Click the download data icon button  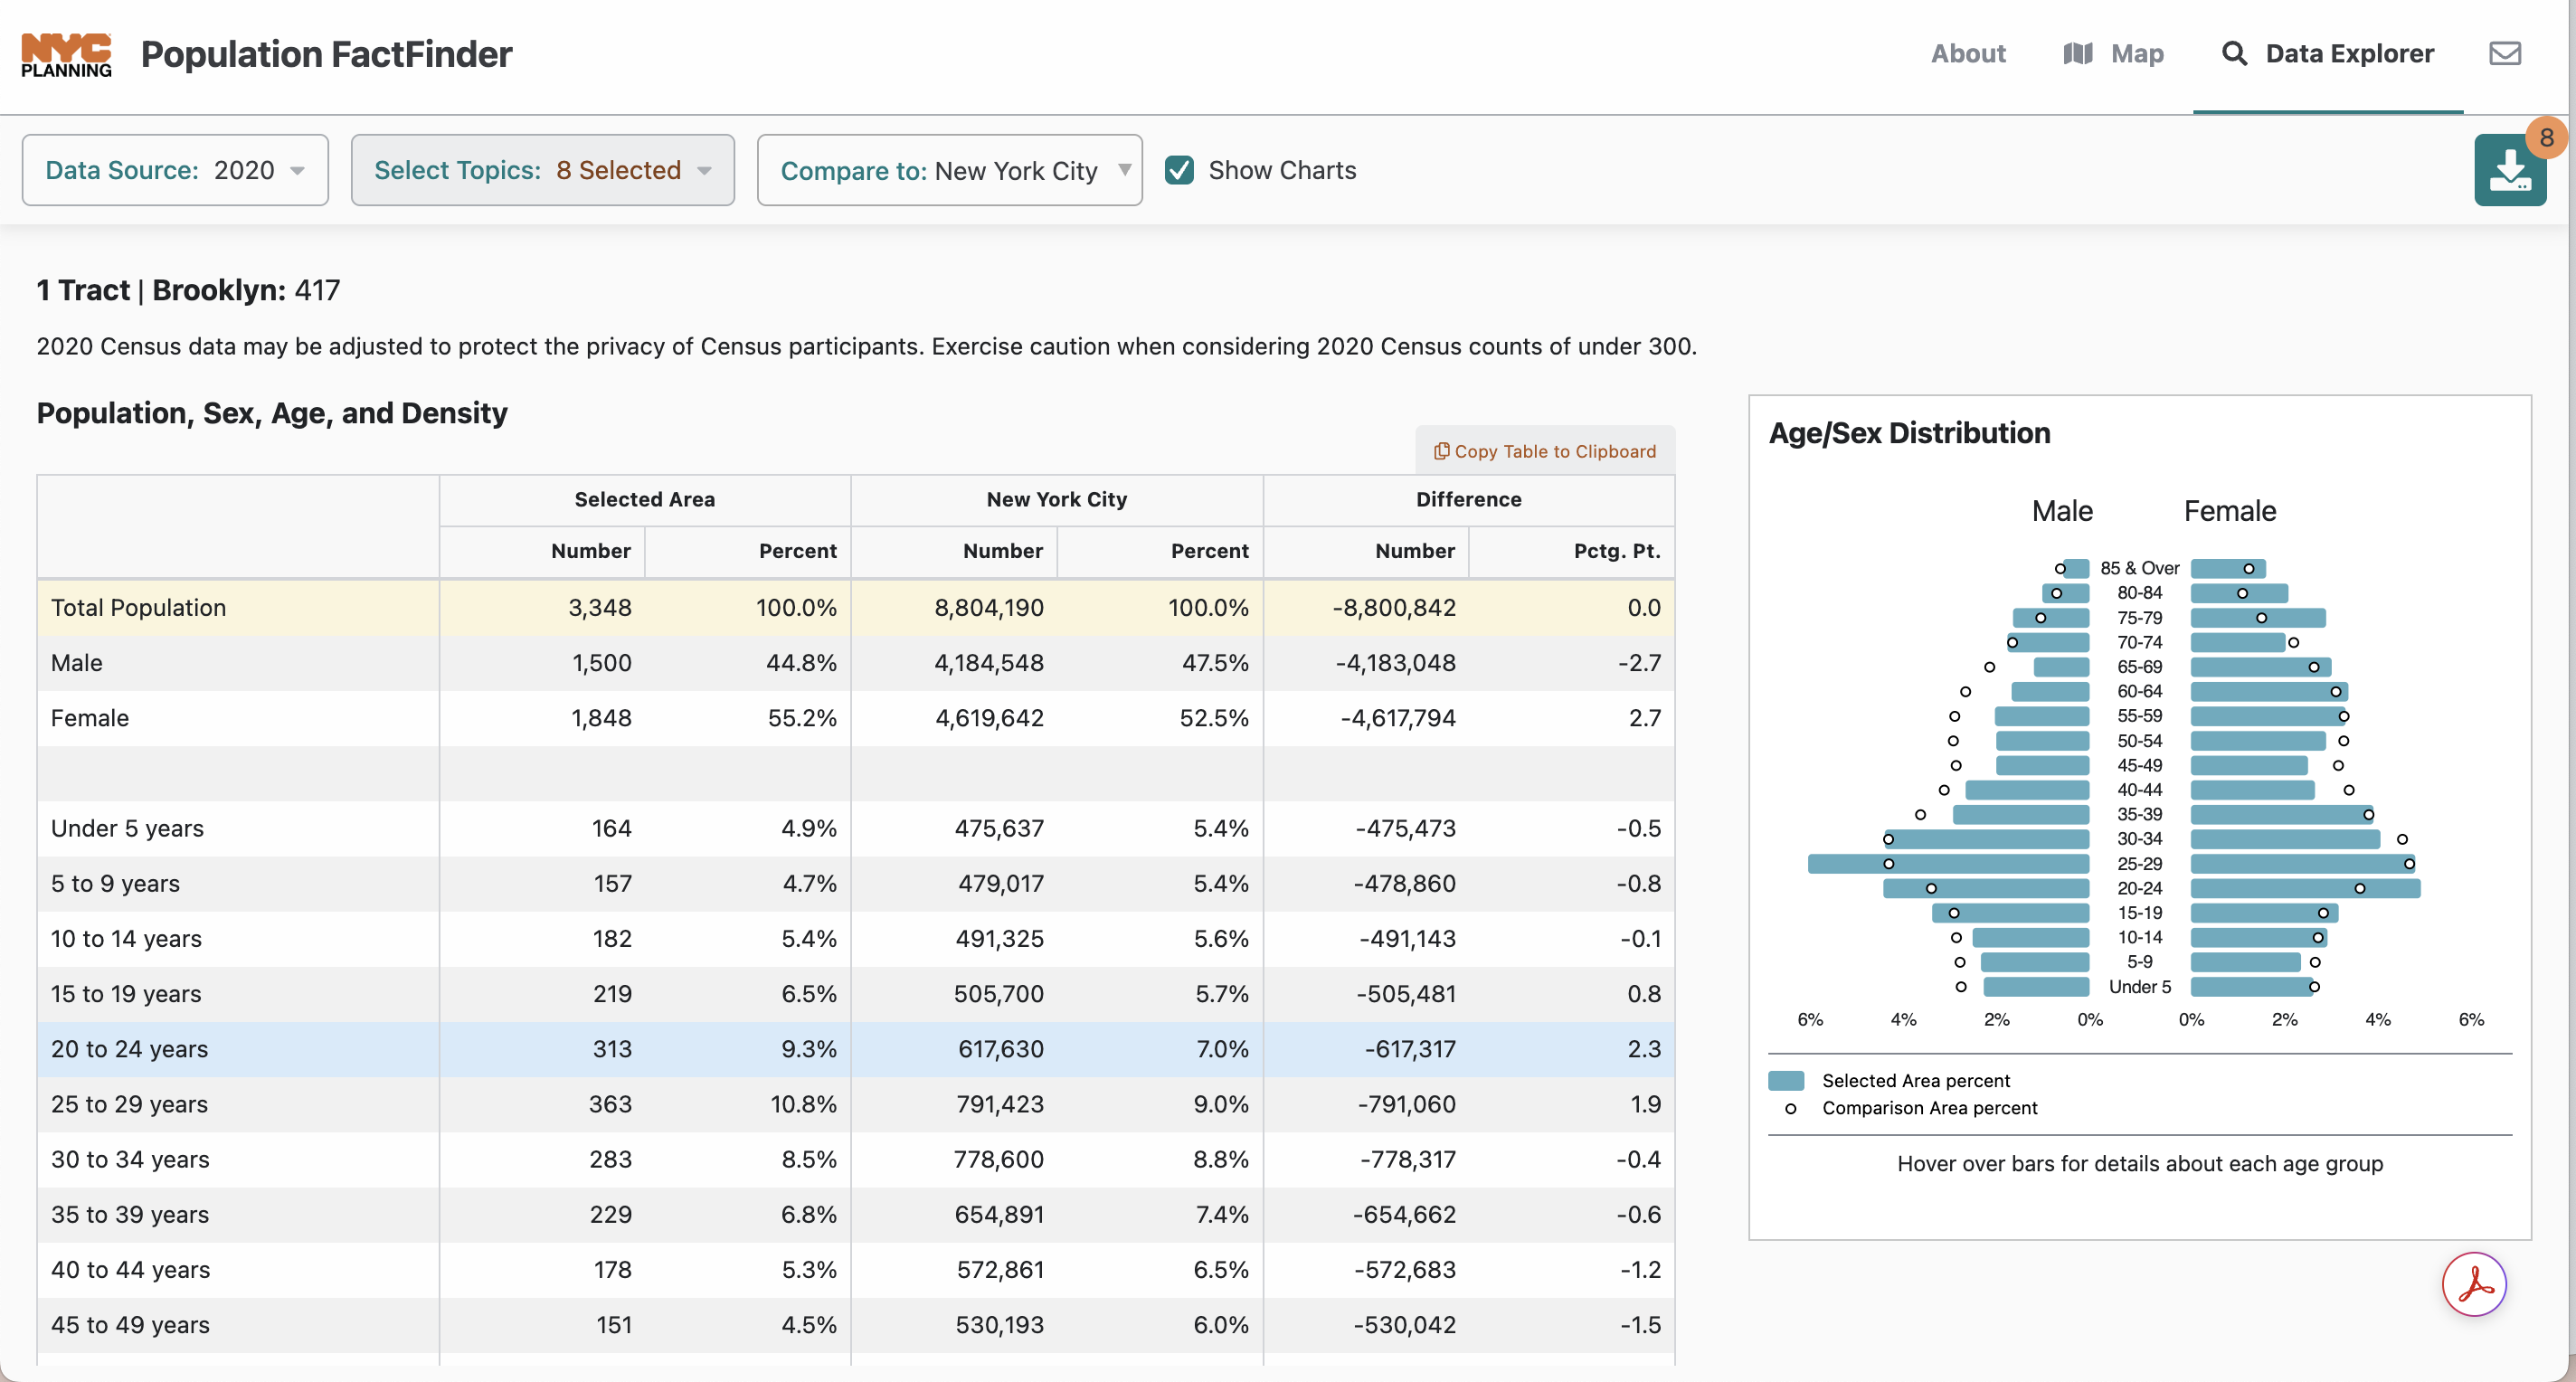point(2508,172)
